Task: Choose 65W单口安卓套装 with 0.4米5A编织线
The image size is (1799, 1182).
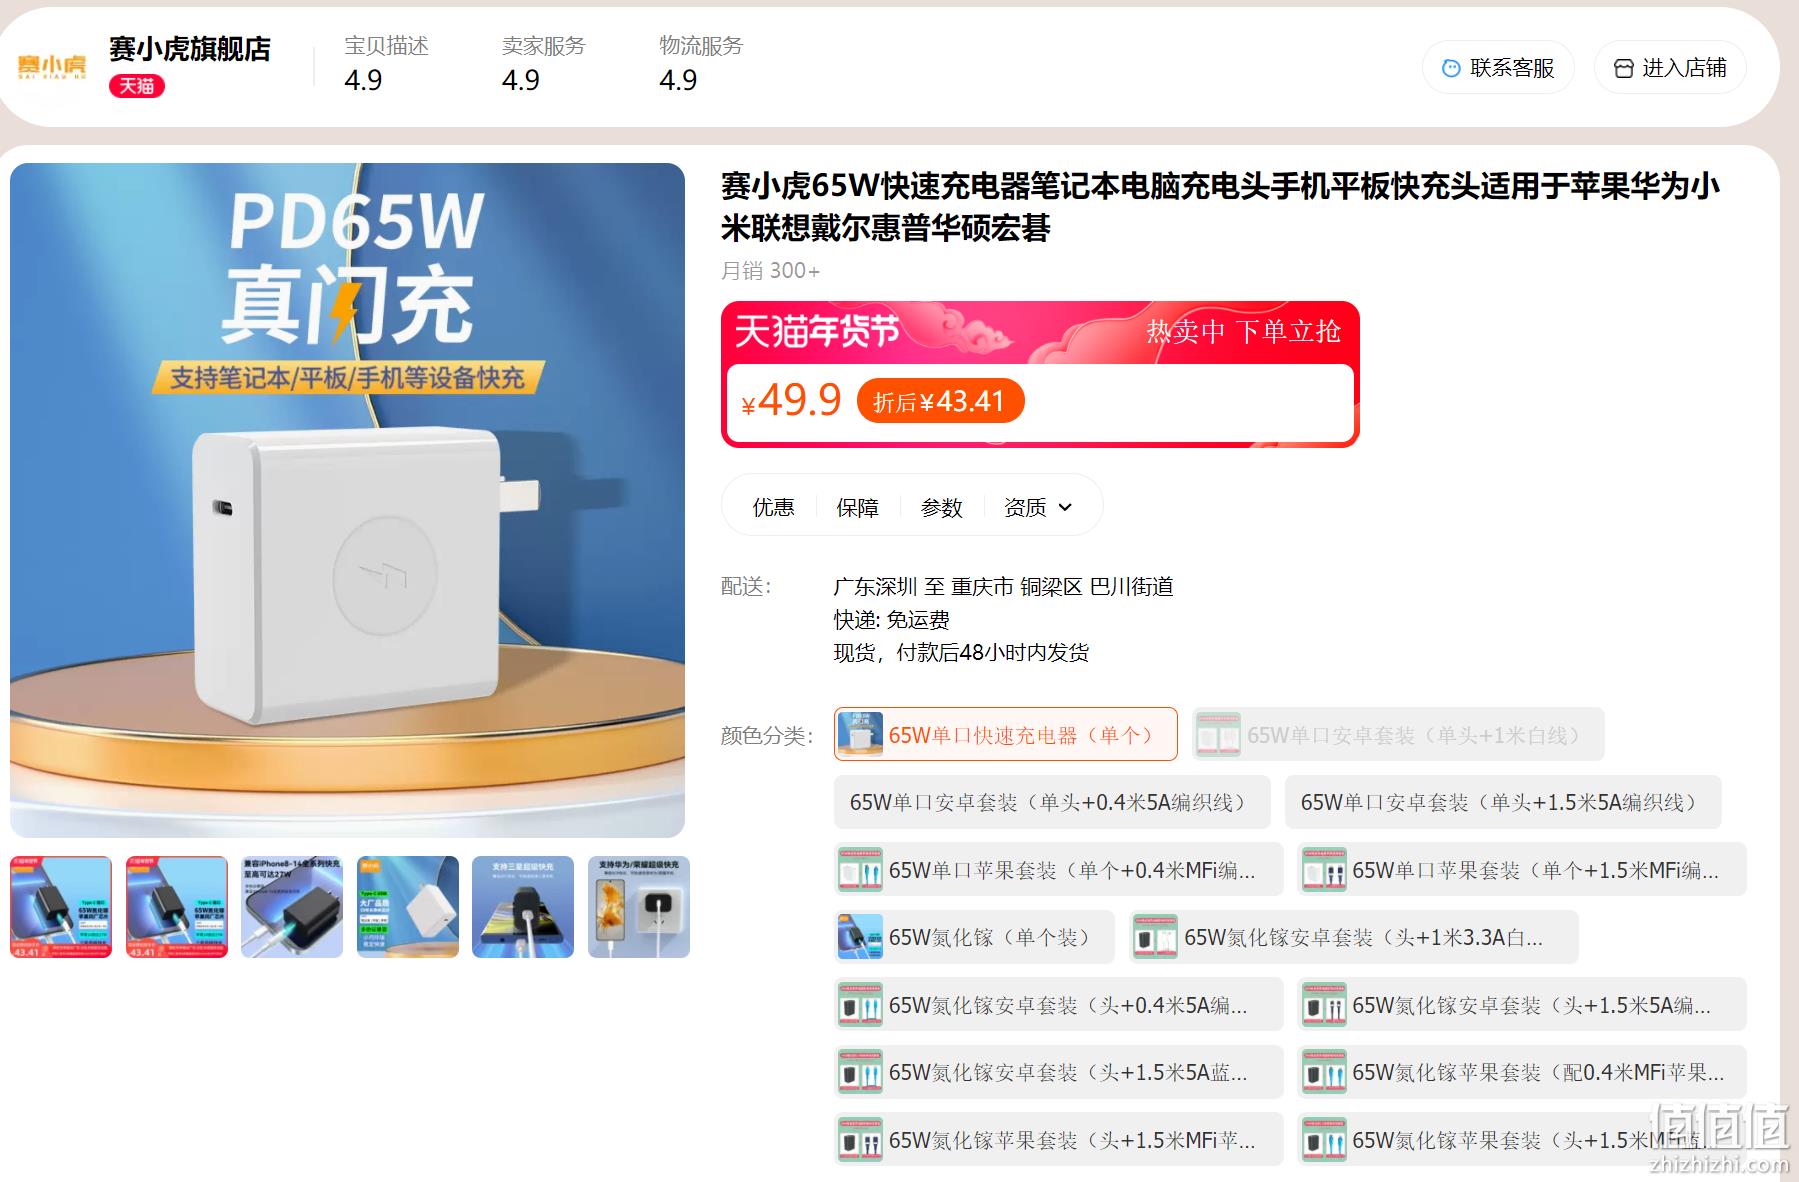Action: [1052, 802]
